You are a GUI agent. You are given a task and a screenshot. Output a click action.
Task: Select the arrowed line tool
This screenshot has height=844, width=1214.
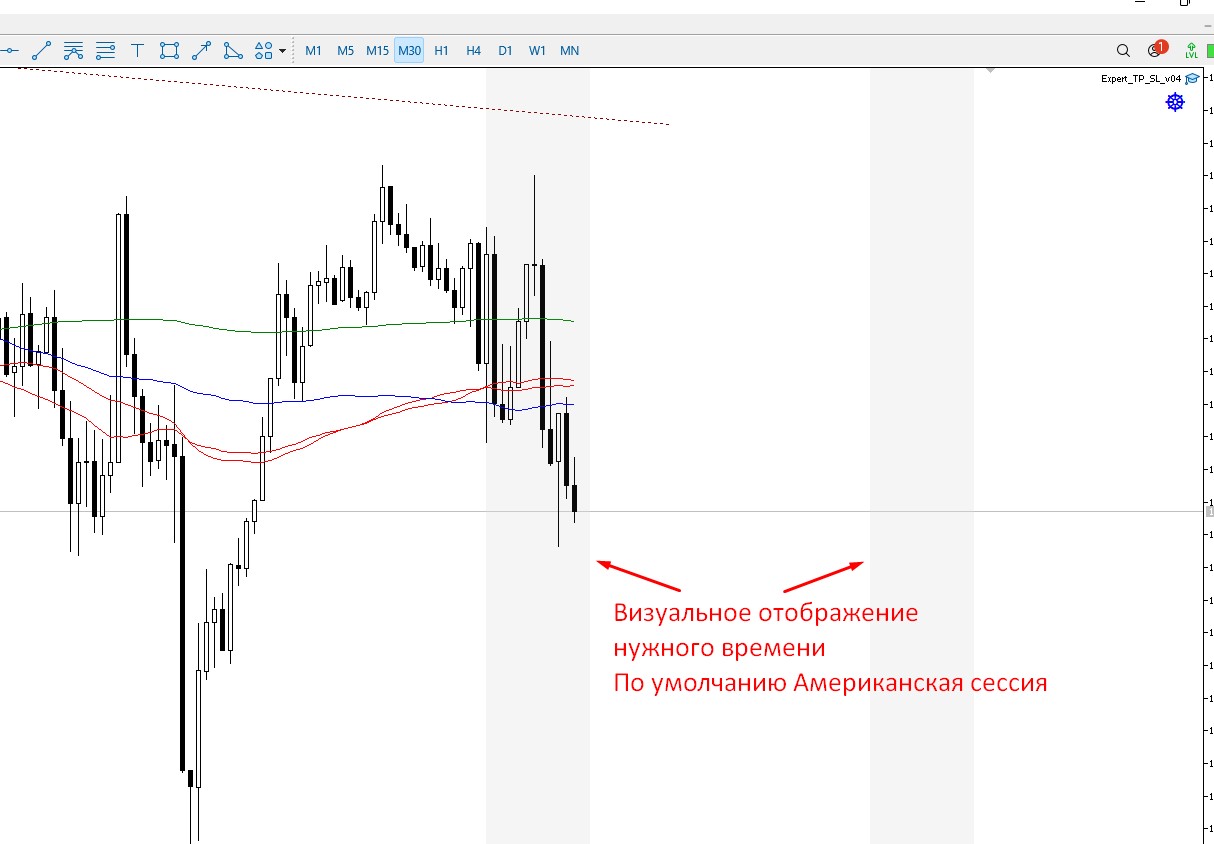pos(201,50)
